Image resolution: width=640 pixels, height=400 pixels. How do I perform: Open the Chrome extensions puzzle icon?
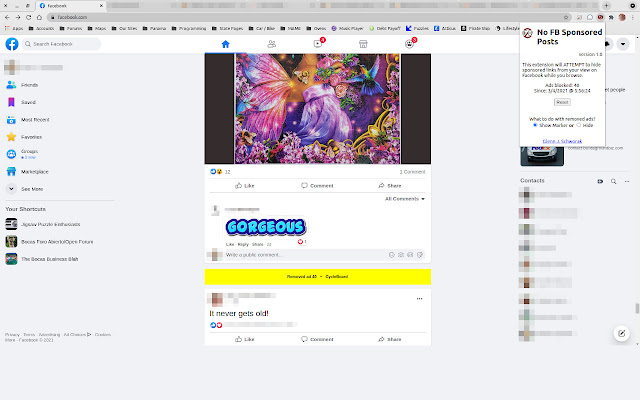pos(611,17)
